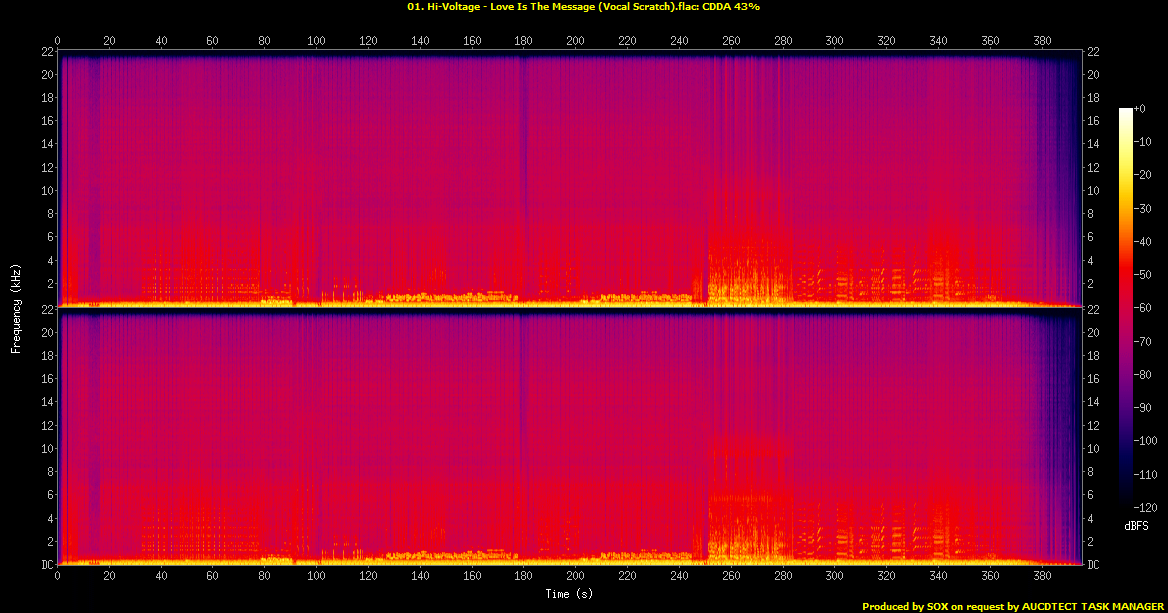Viewport: 1168px width, 613px height.
Task: Click the dBFS color scale bar
Action: [1126, 308]
